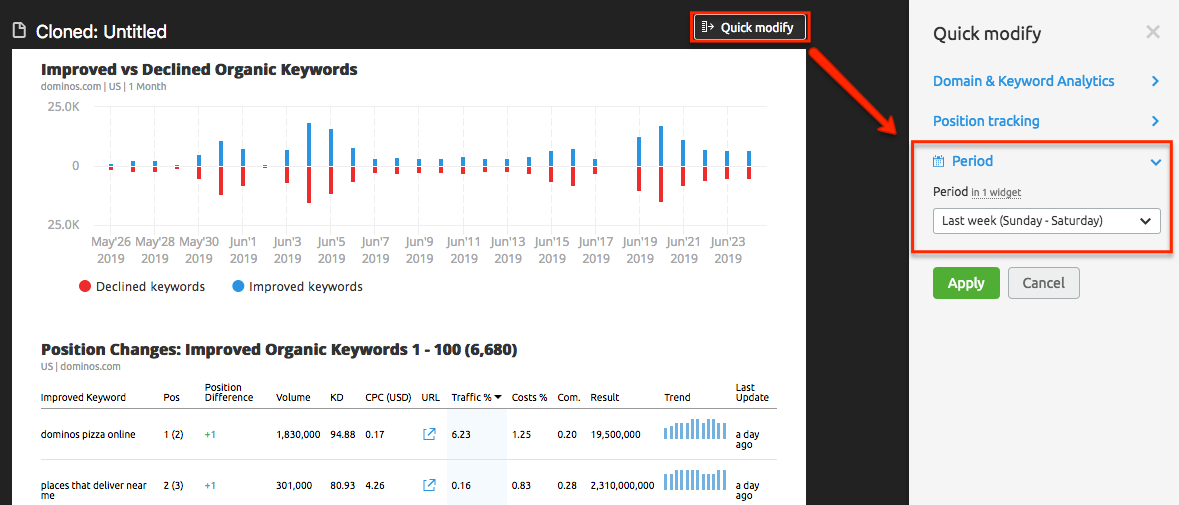Image resolution: width=1179 pixels, height=505 pixels.
Task: Click the Costs % column header
Action: point(529,398)
